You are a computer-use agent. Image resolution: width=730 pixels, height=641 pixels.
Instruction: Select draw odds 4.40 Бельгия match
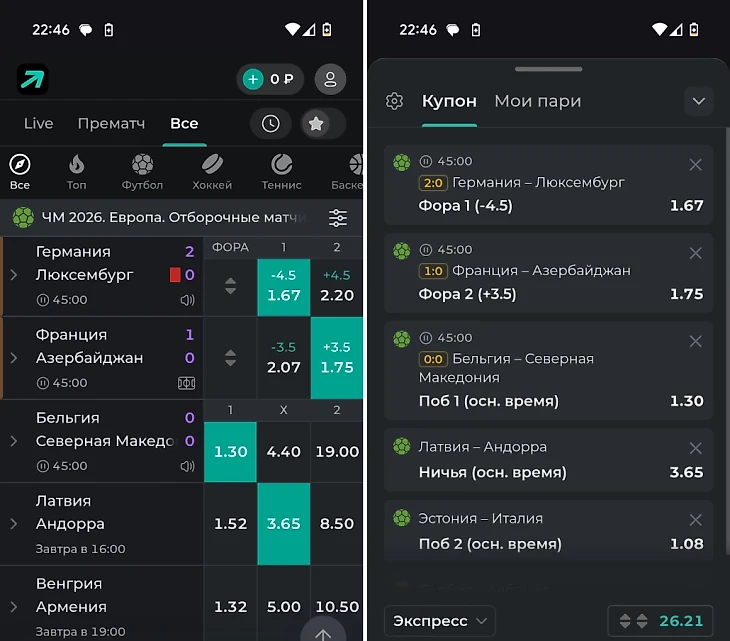click(284, 452)
